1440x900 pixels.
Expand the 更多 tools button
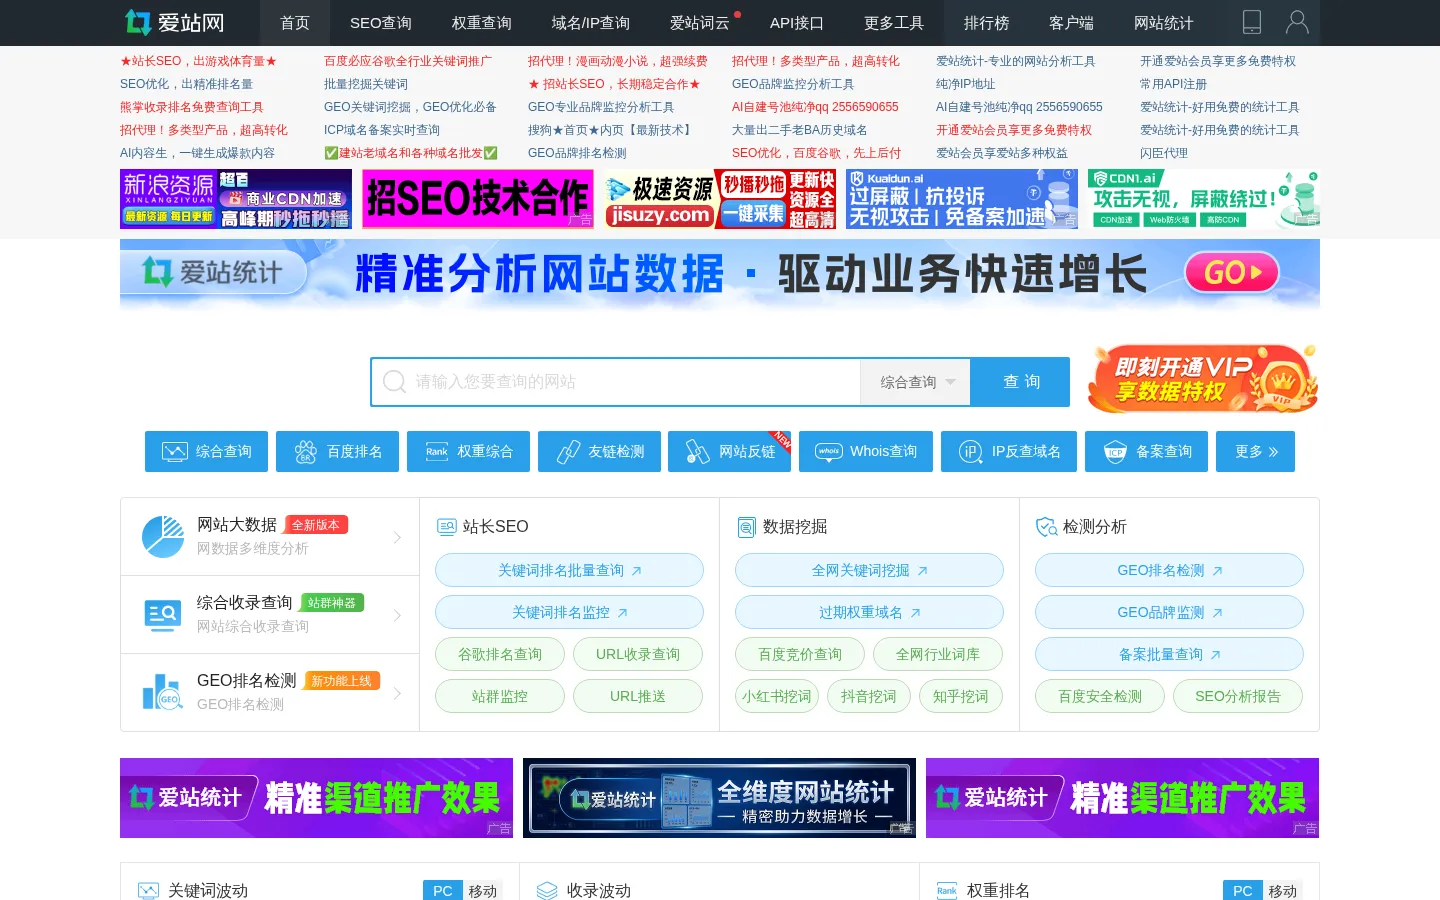[x=1255, y=451]
